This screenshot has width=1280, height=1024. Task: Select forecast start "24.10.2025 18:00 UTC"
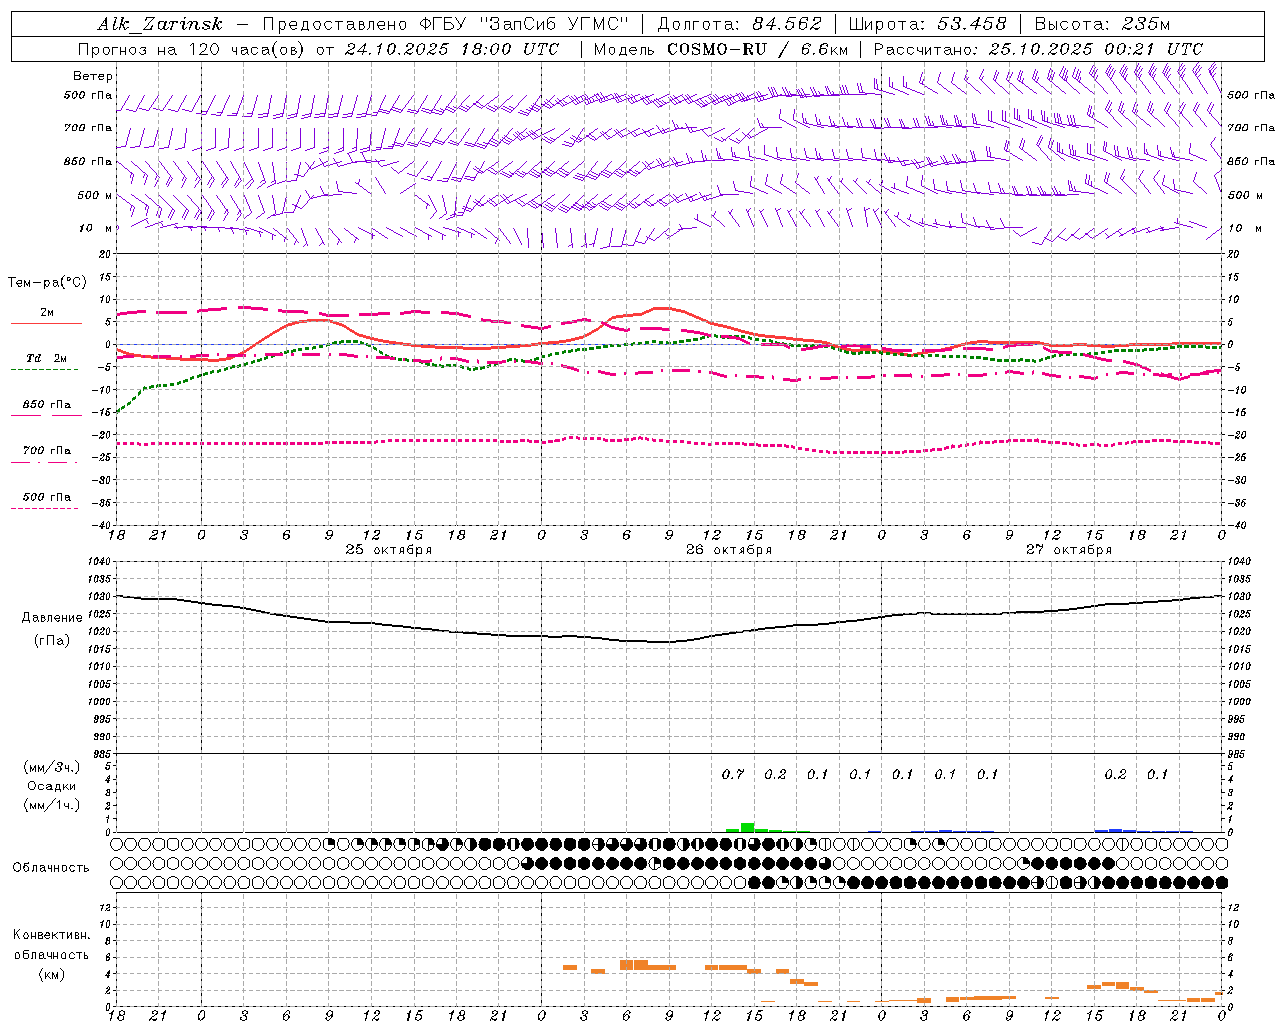click(x=452, y=49)
